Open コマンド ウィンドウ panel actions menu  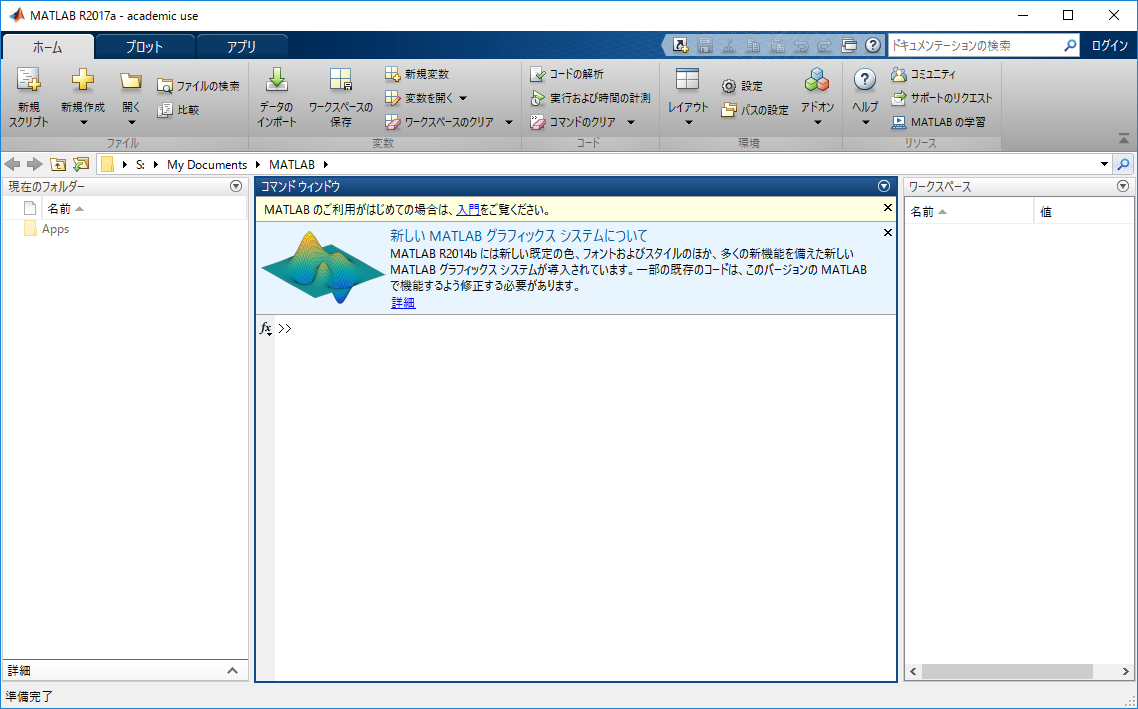pyautogui.click(x=884, y=187)
